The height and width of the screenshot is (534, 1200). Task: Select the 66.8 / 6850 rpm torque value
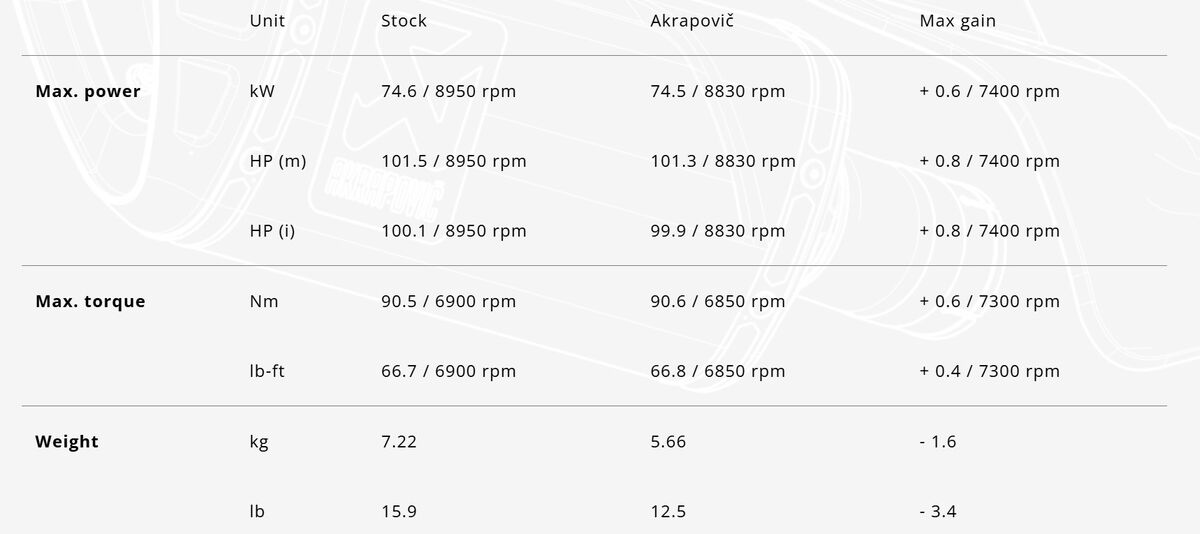coord(717,372)
